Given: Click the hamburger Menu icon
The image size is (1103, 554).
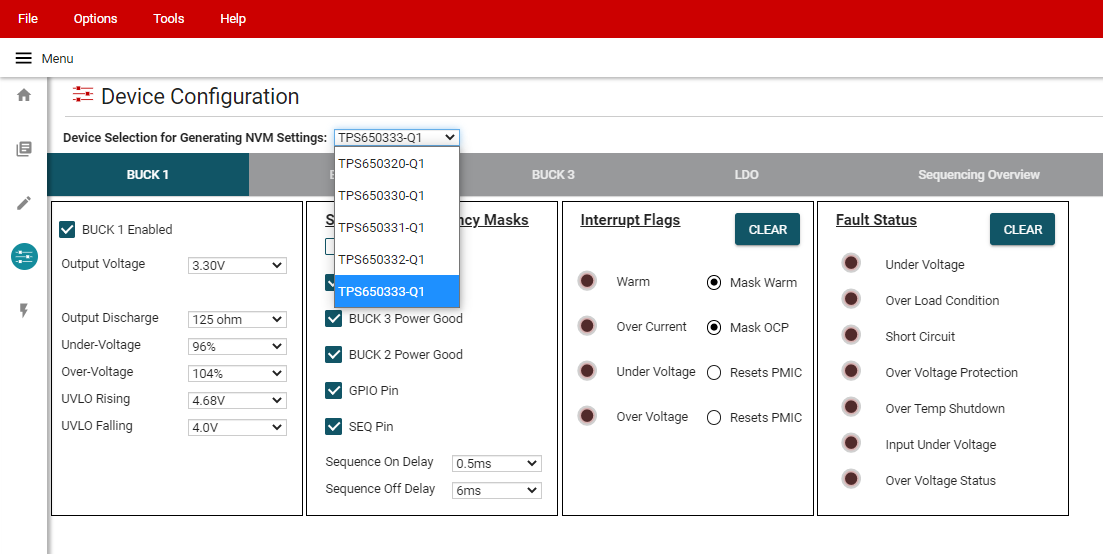Looking at the screenshot, I should [x=24, y=58].
